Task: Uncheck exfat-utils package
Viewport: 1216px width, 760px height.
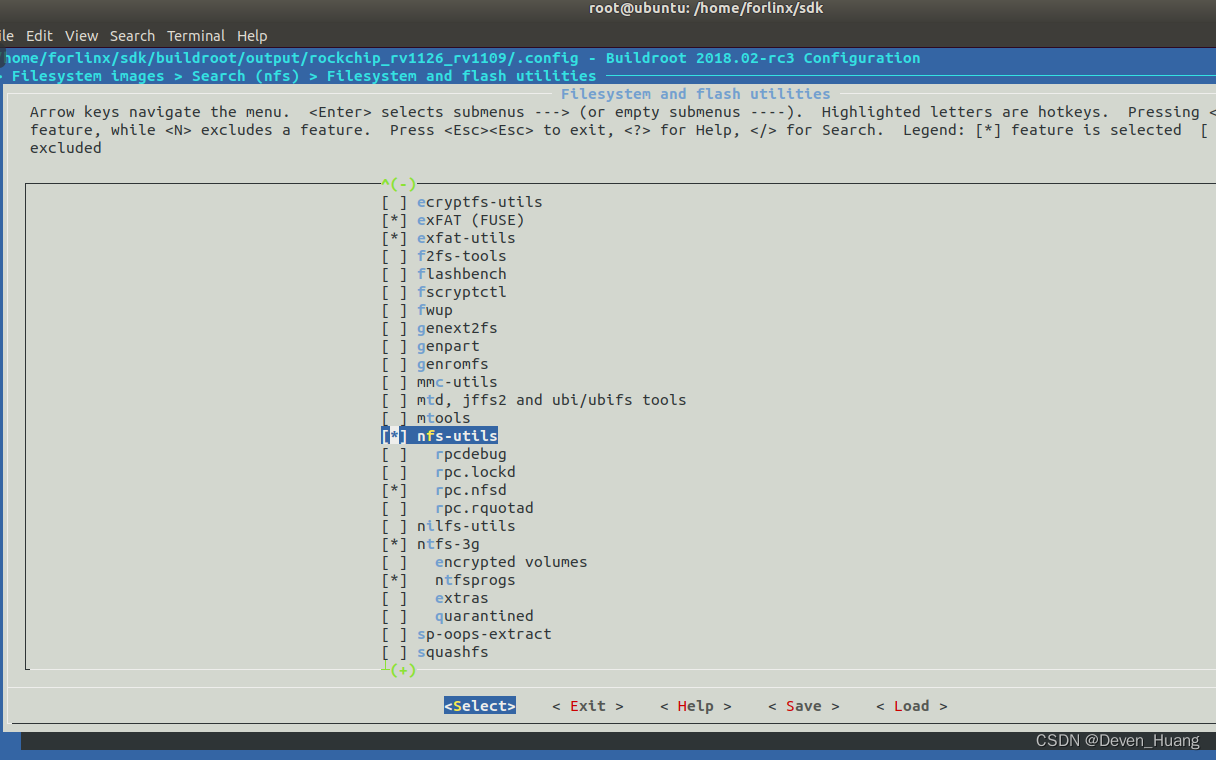Action: 394,238
